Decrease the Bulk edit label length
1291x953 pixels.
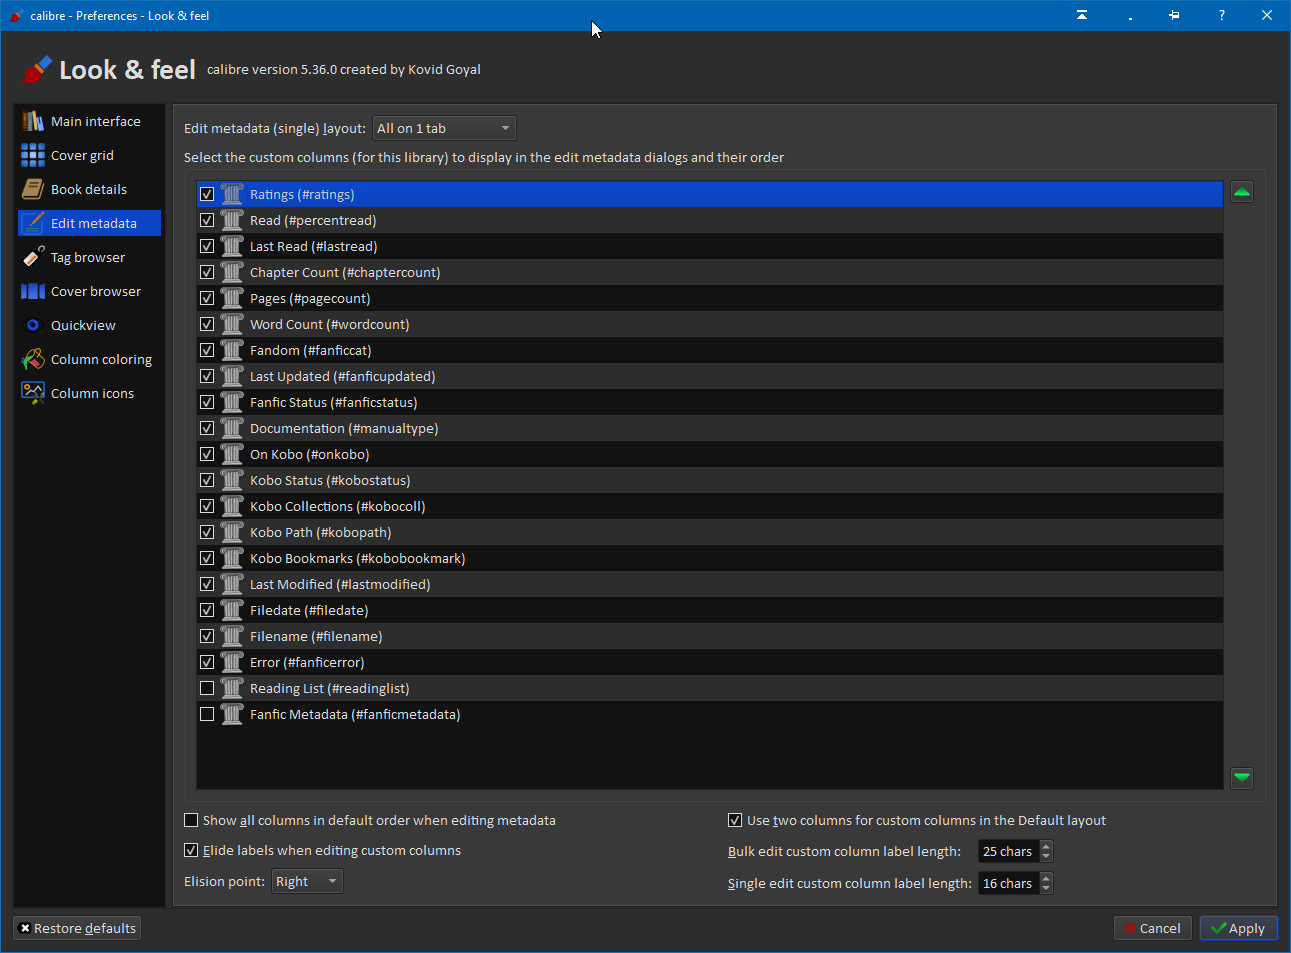(x=1046, y=857)
